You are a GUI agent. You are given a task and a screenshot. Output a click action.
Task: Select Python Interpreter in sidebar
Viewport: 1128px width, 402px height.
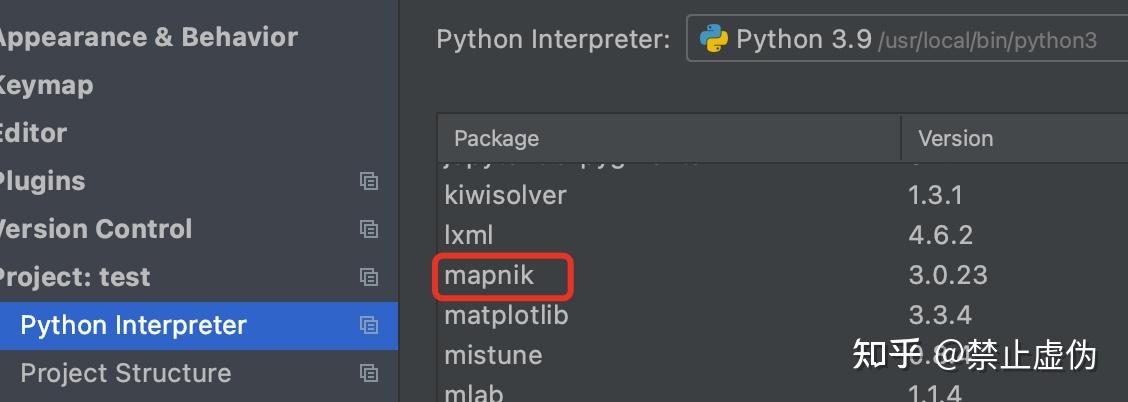133,325
